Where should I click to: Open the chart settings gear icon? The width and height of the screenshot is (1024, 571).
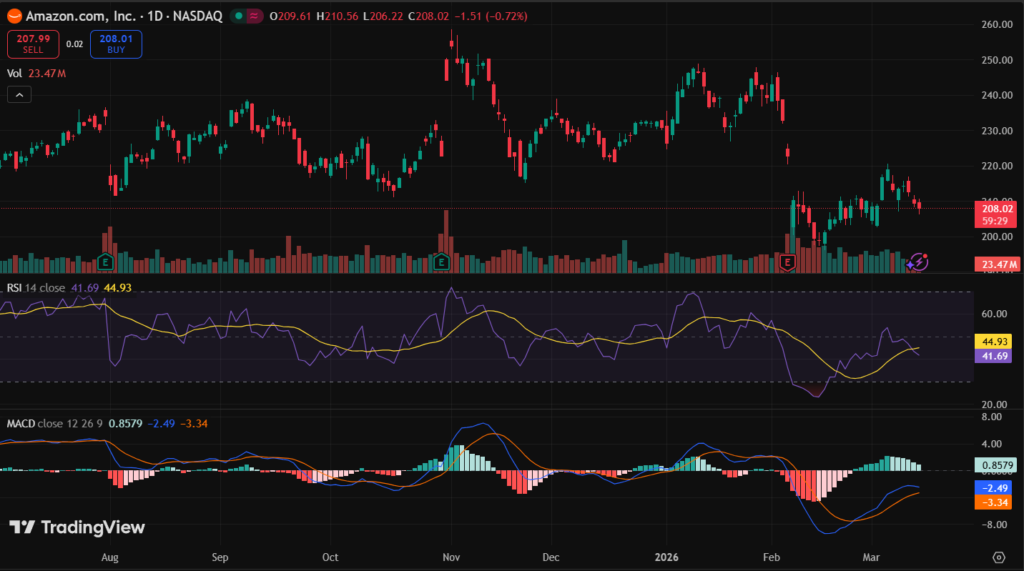pos(998,556)
